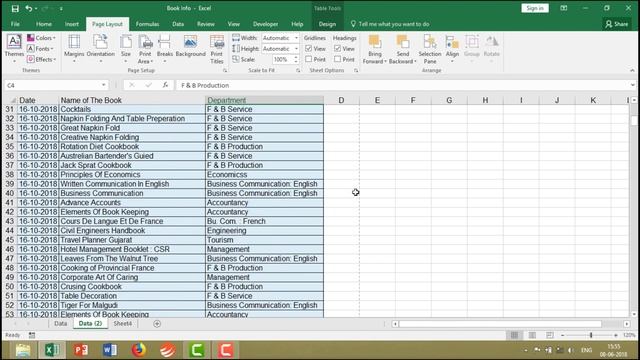
Task: Click the vertical scrollbar down arrow
Action: pos(634,314)
